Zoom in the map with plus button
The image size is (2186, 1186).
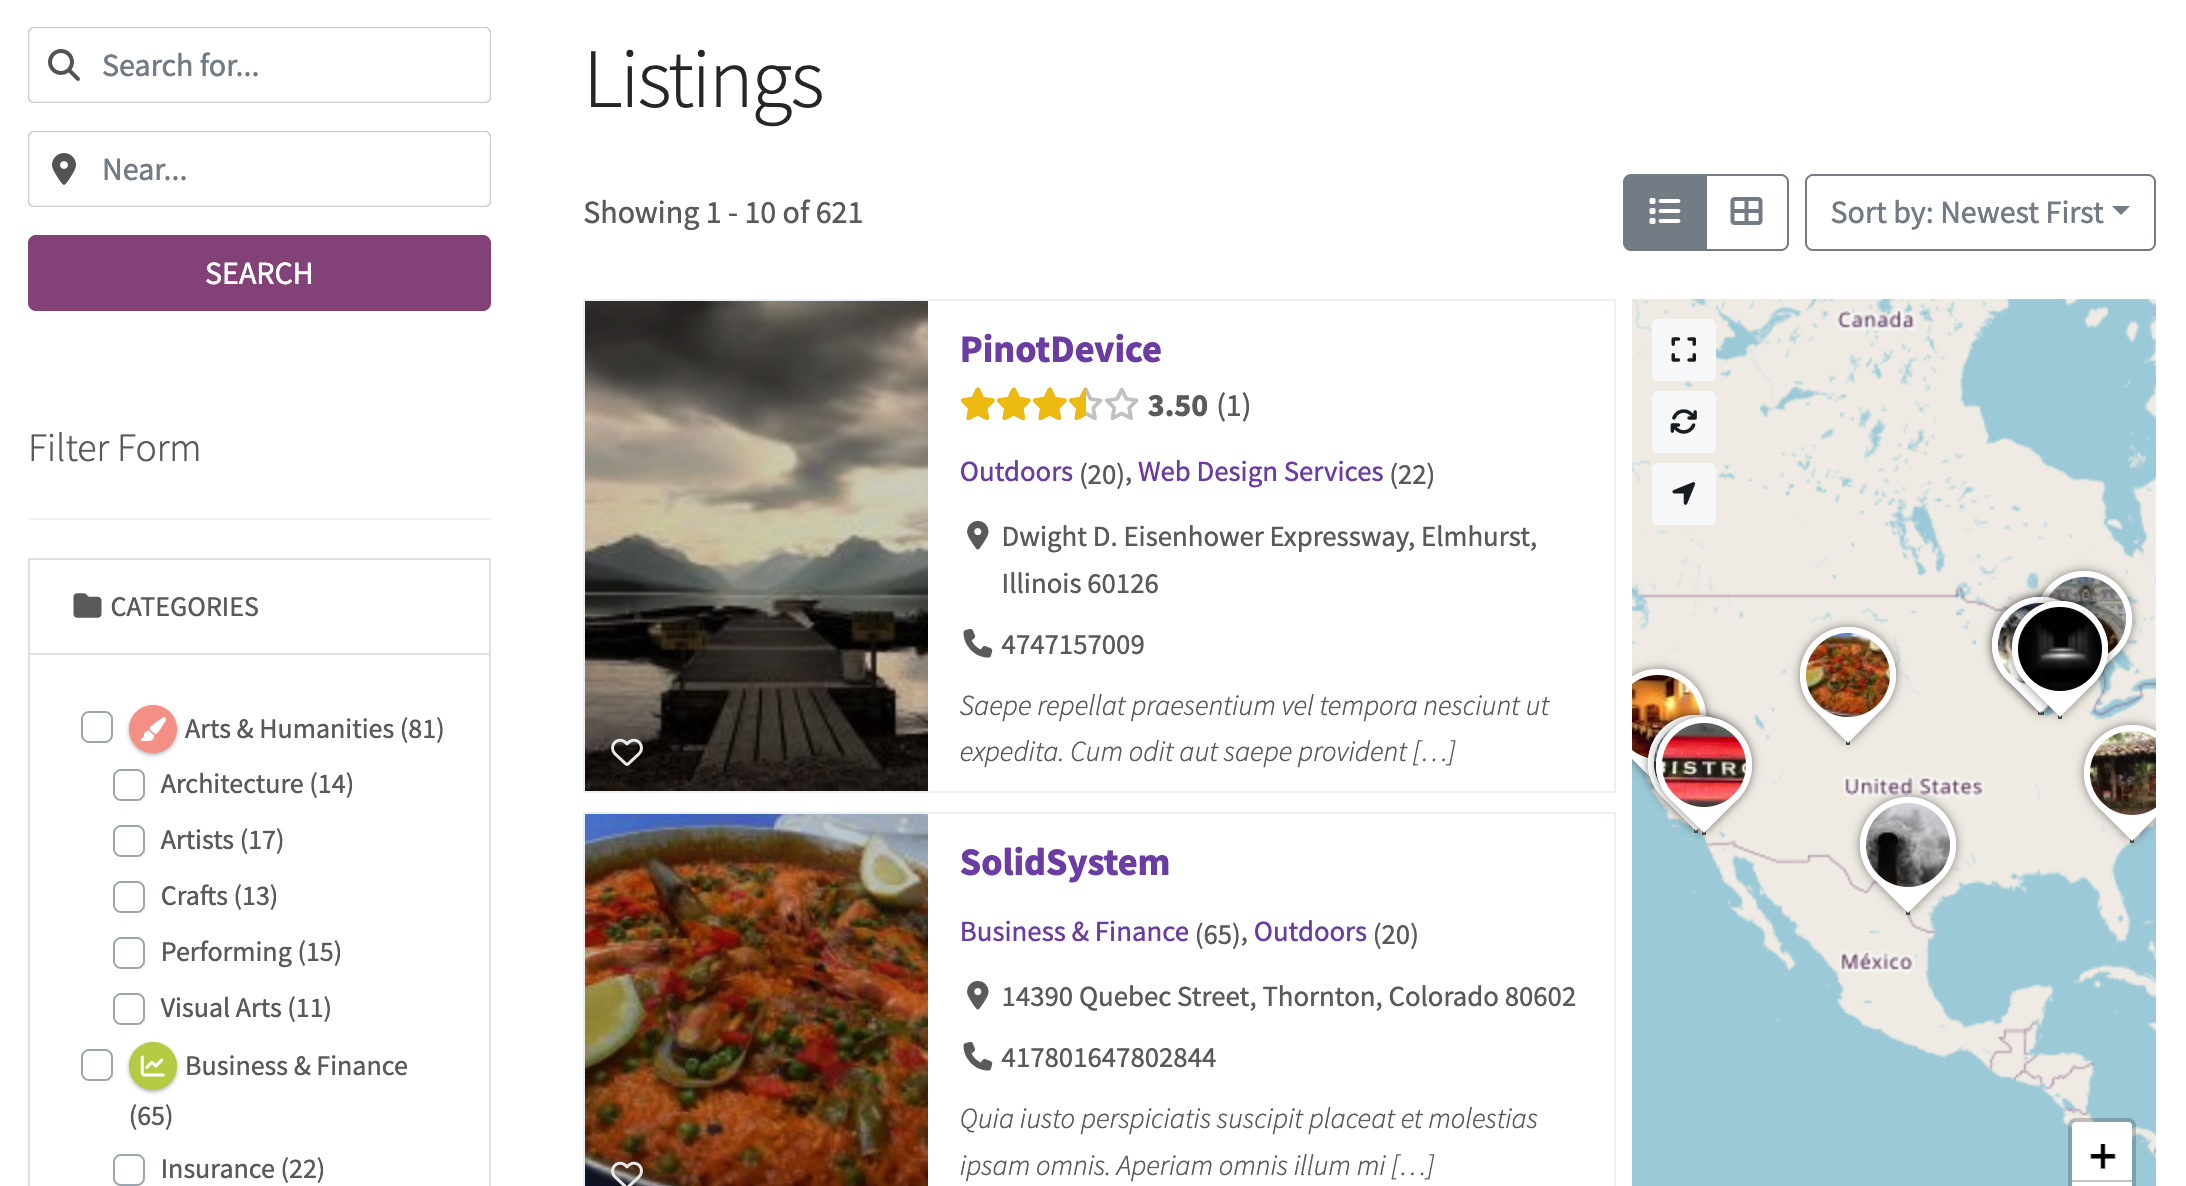click(2102, 1155)
